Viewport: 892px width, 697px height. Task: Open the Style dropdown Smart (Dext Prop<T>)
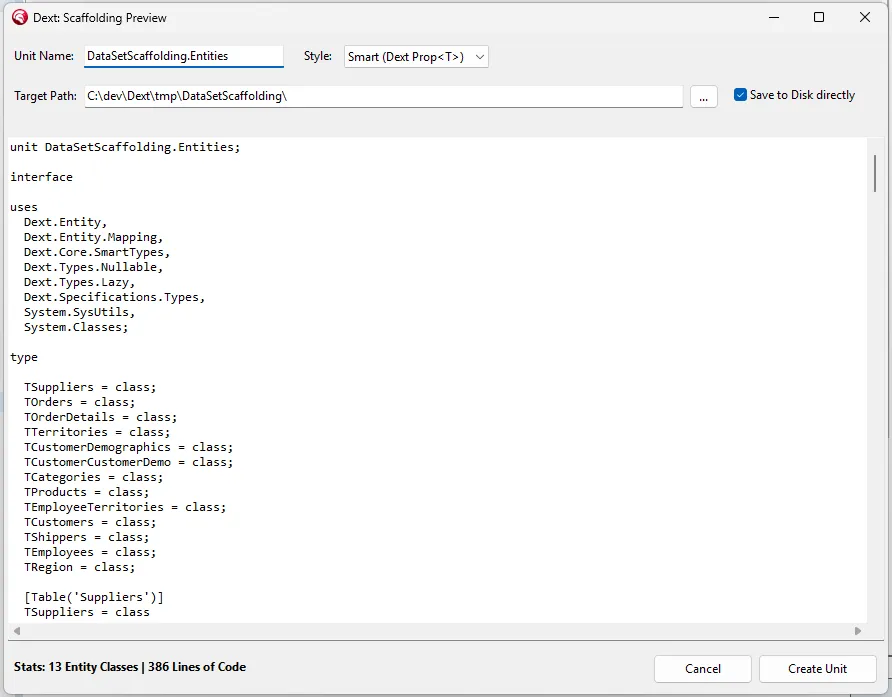(416, 57)
